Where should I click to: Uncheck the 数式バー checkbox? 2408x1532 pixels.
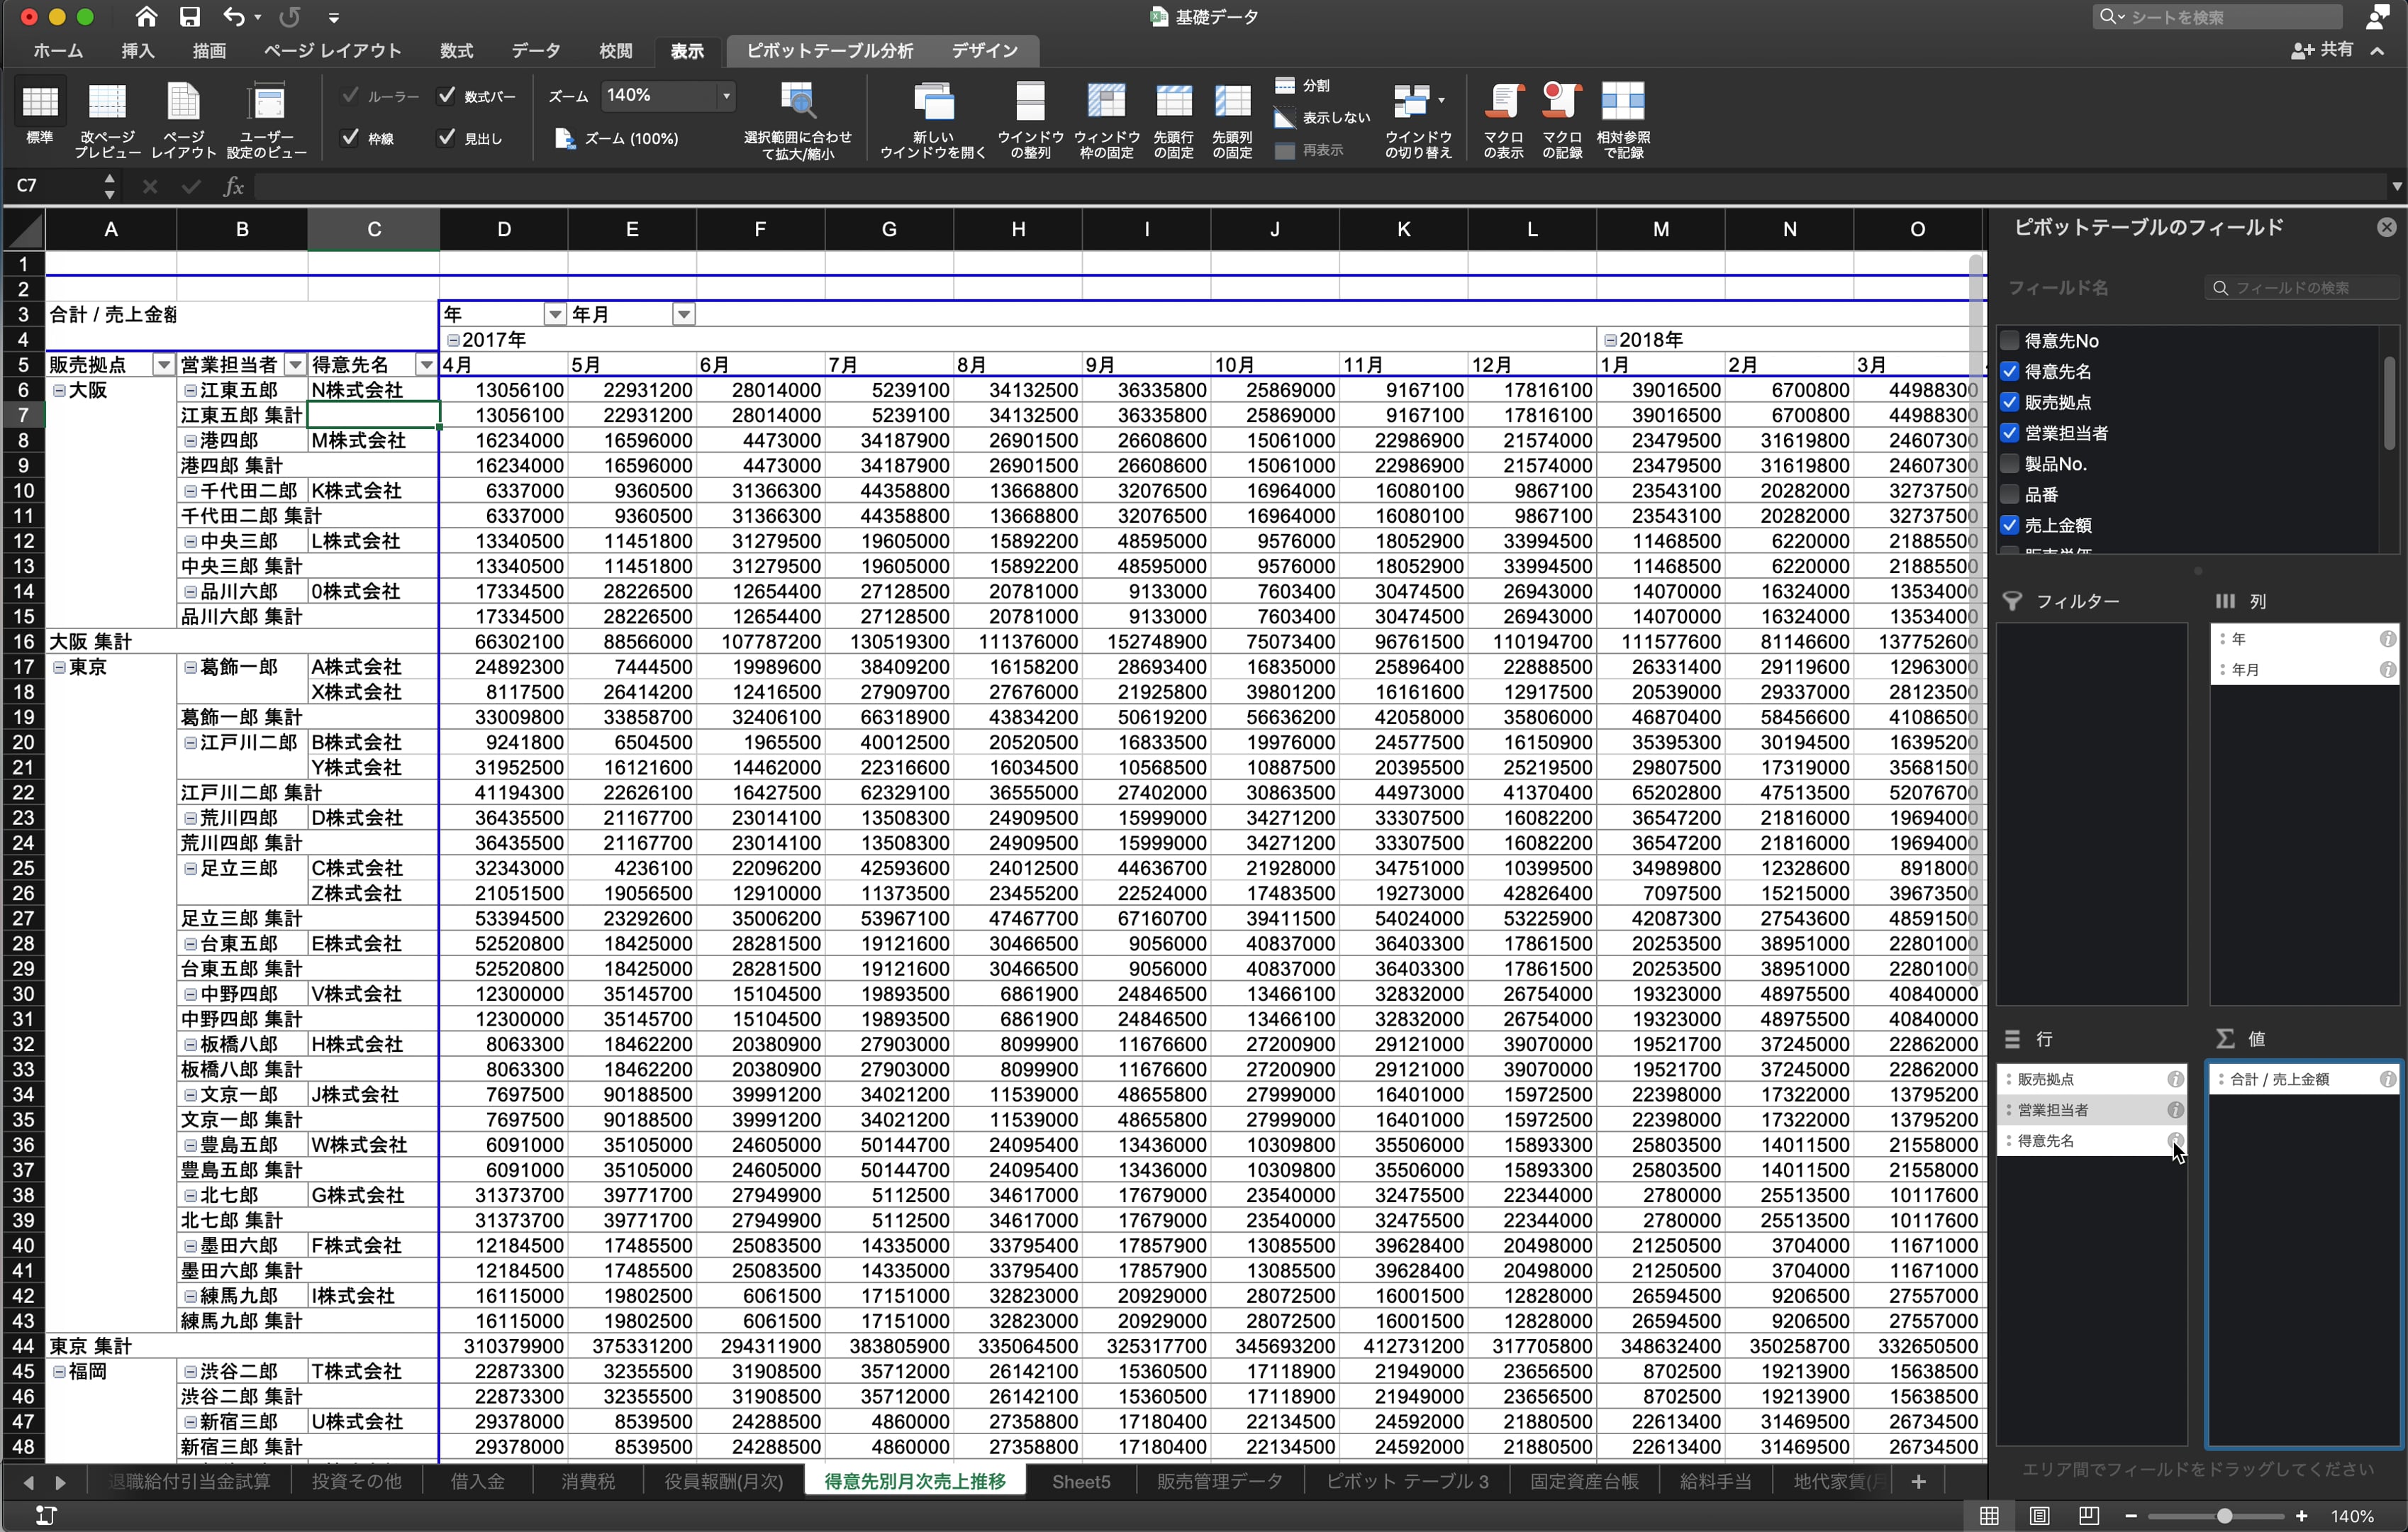(x=447, y=96)
